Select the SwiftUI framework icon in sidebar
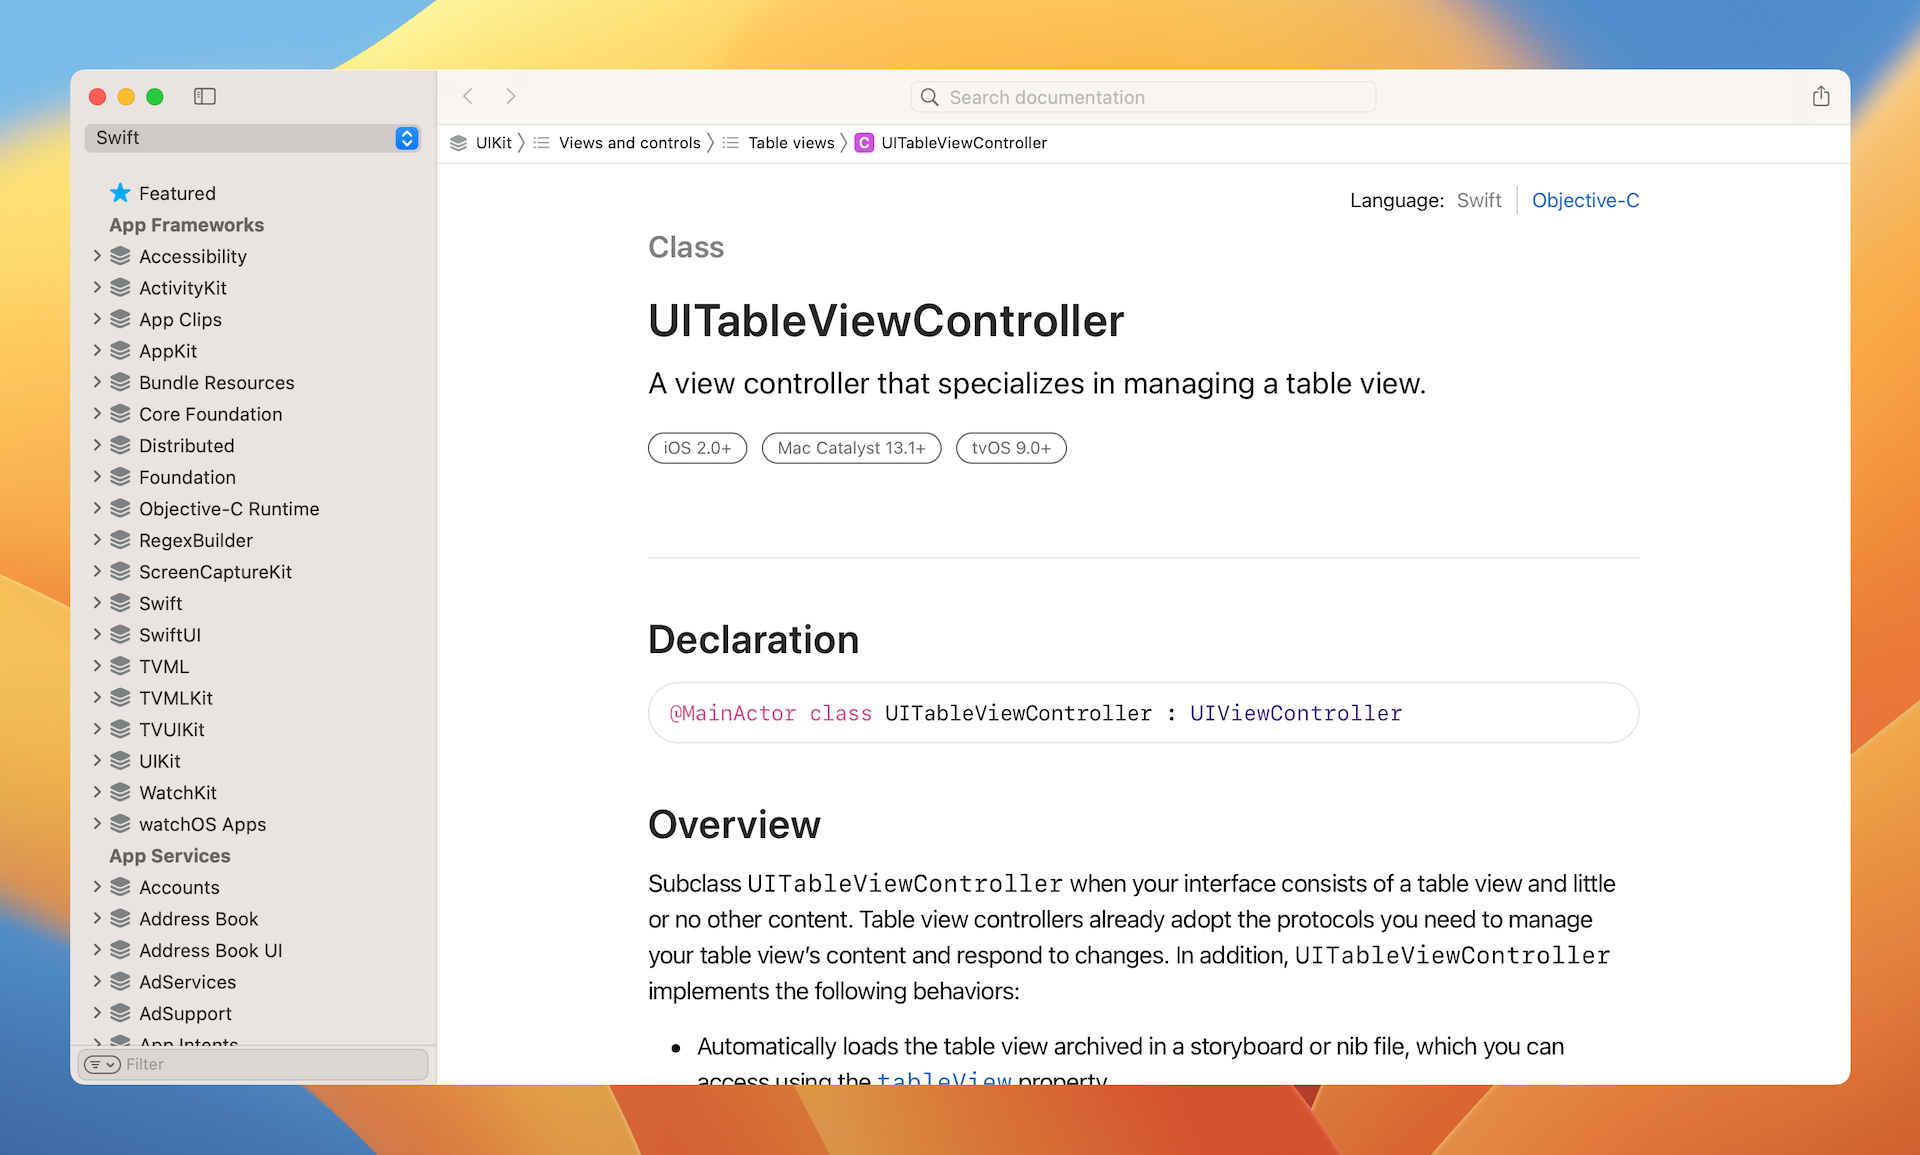 coord(119,634)
